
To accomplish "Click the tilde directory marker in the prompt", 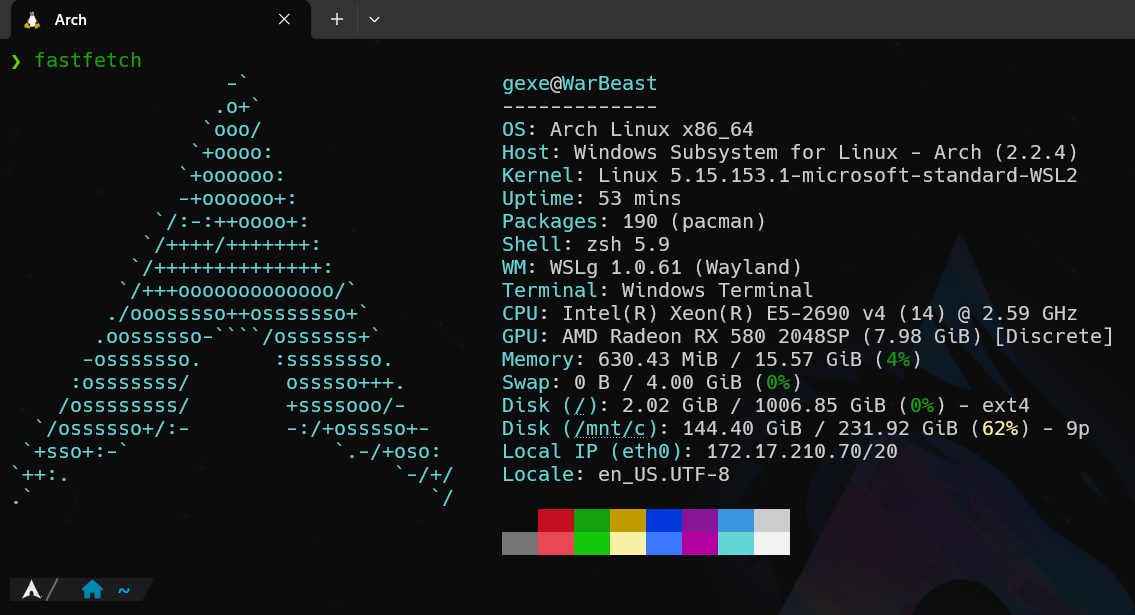I will pyautogui.click(x=124, y=590).
